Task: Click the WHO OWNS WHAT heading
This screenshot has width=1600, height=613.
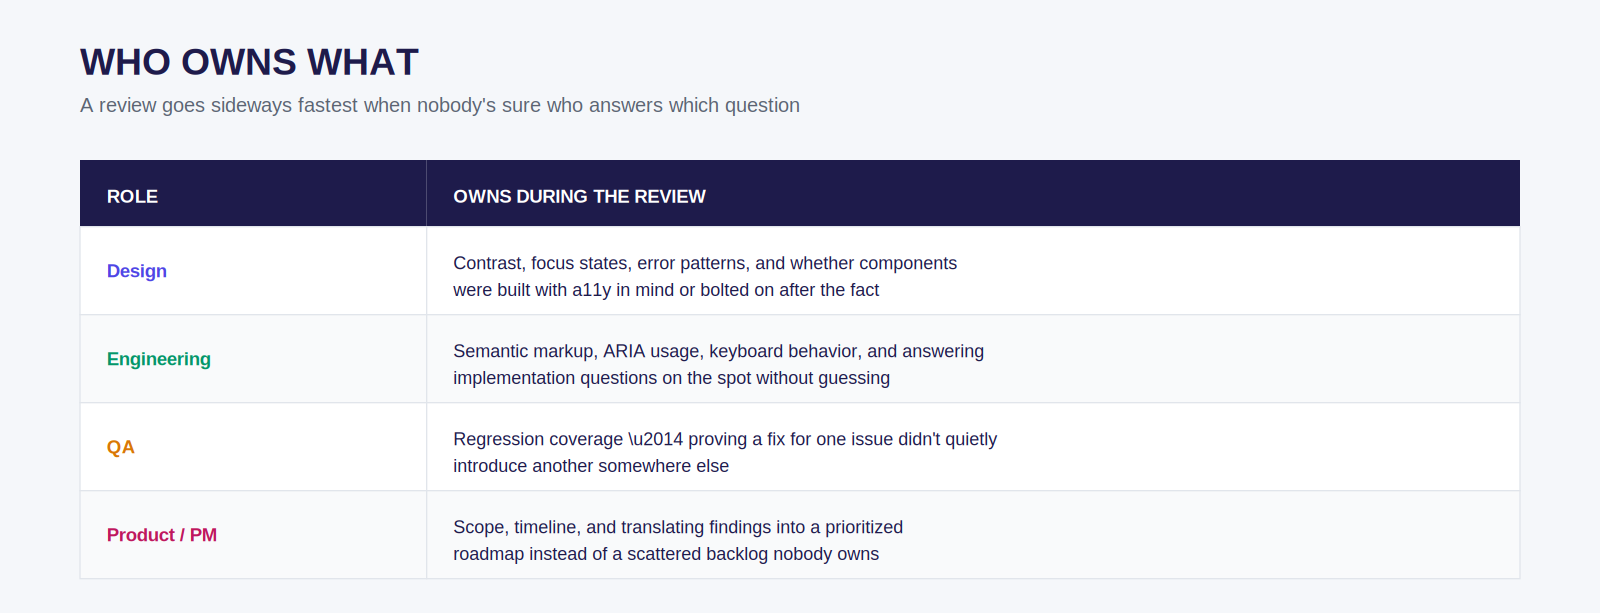Action: pyautogui.click(x=249, y=62)
